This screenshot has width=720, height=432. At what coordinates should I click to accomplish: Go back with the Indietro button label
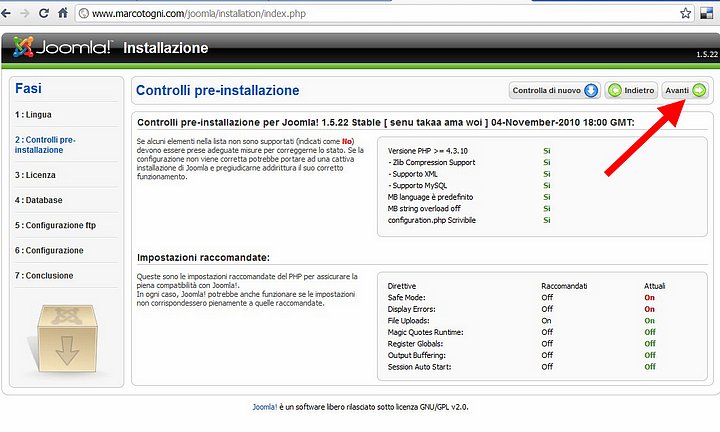pyautogui.click(x=639, y=90)
